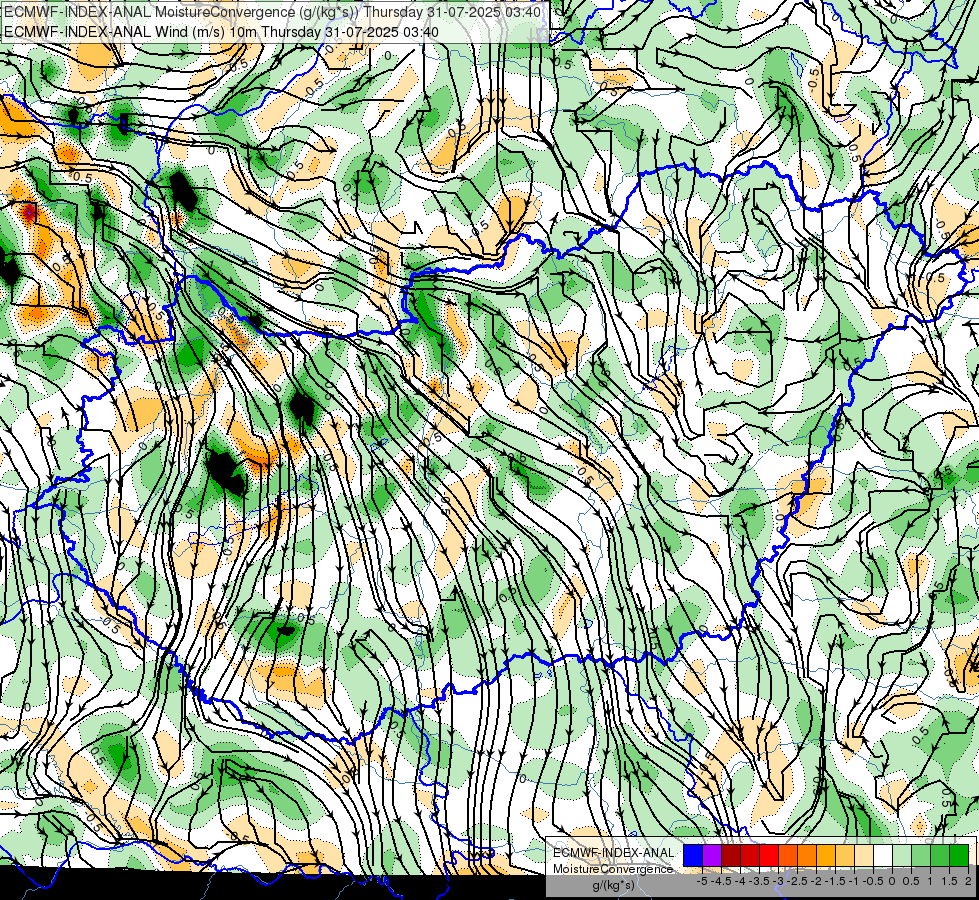Click the 'g/(kg*s)' unit label in legend

[613, 885]
